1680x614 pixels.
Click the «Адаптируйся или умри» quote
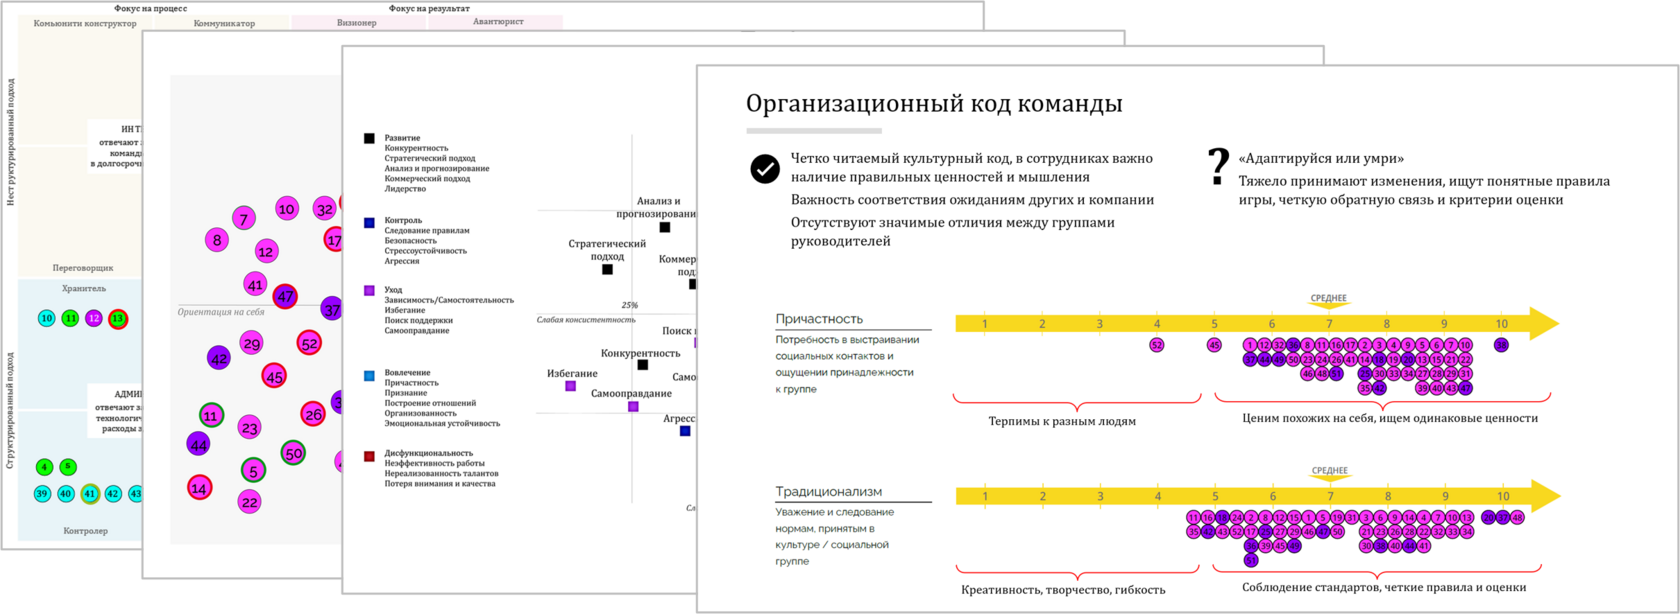click(1321, 158)
